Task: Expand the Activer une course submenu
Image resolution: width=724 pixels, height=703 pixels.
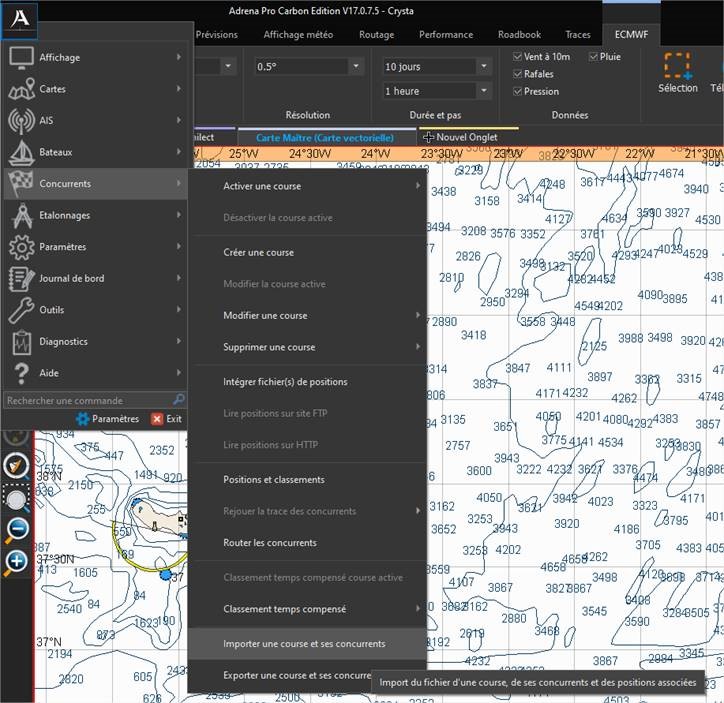Action: coord(418,186)
